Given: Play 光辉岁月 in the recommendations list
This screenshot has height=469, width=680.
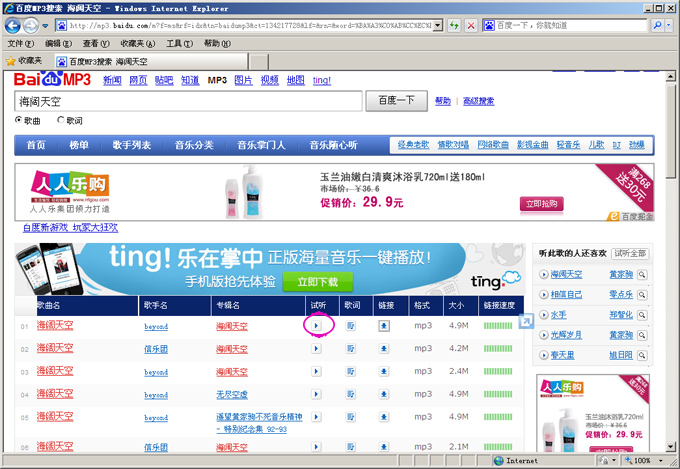Looking at the screenshot, I should [x=543, y=335].
